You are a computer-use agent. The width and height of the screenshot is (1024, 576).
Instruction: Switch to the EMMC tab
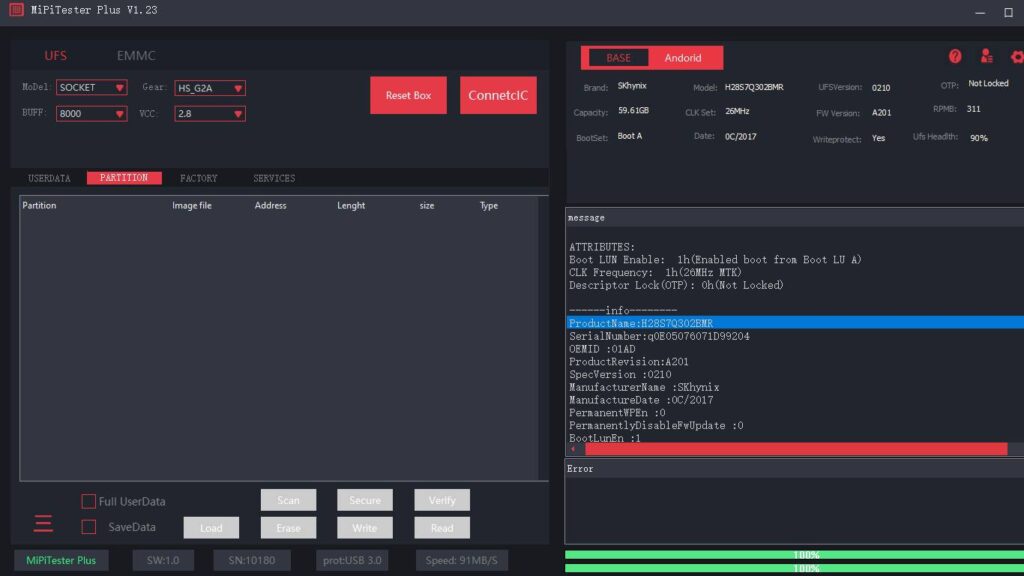pyautogui.click(x=136, y=56)
